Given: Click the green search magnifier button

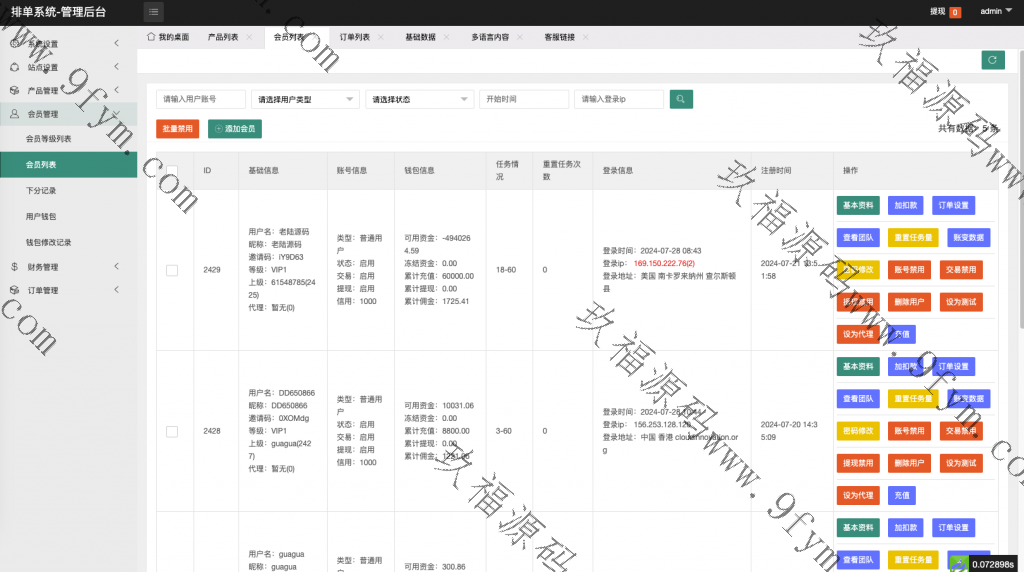Looking at the screenshot, I should pyautogui.click(x=681, y=99).
